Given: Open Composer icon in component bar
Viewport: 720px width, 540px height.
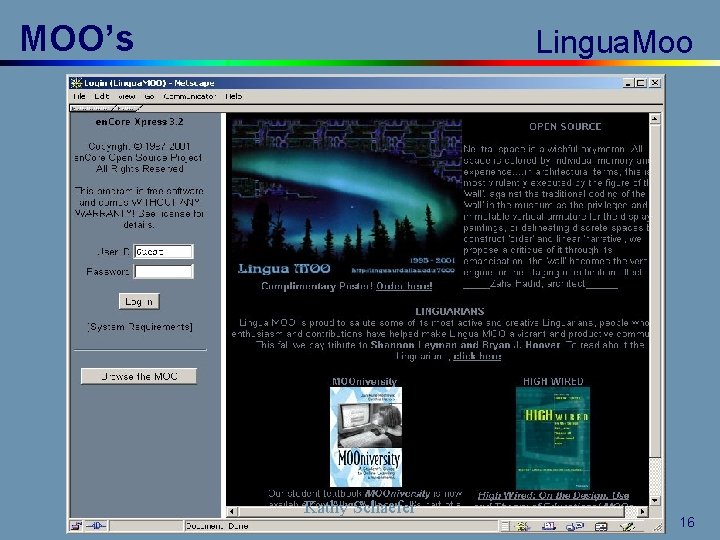Looking at the screenshot, I should pyautogui.click(x=627, y=526).
